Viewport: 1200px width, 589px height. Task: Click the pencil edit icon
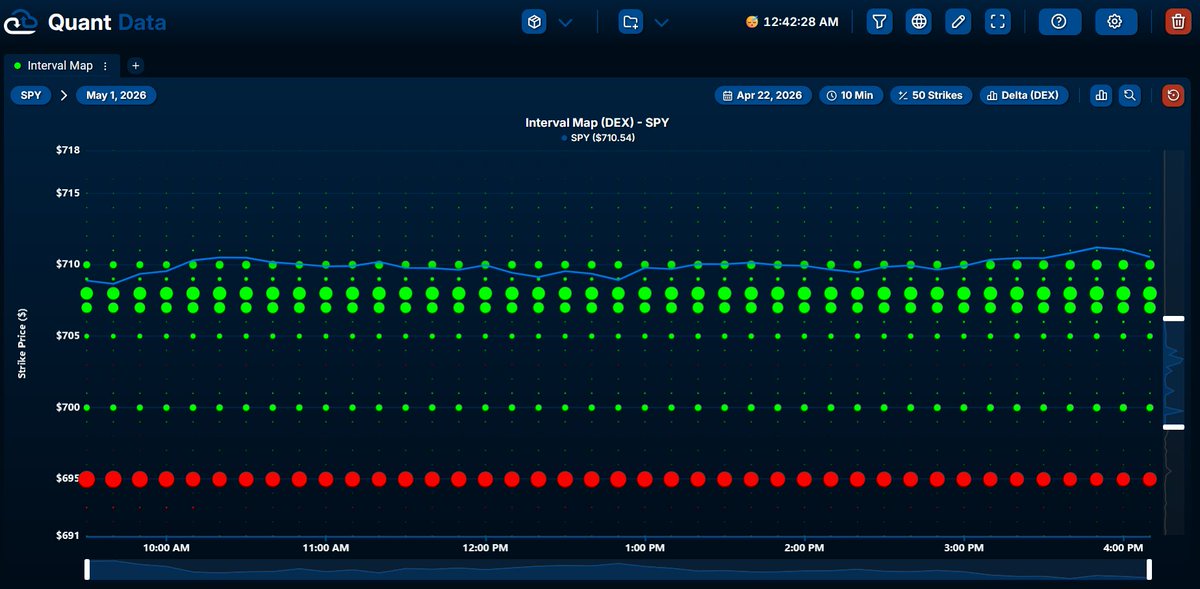tap(958, 22)
